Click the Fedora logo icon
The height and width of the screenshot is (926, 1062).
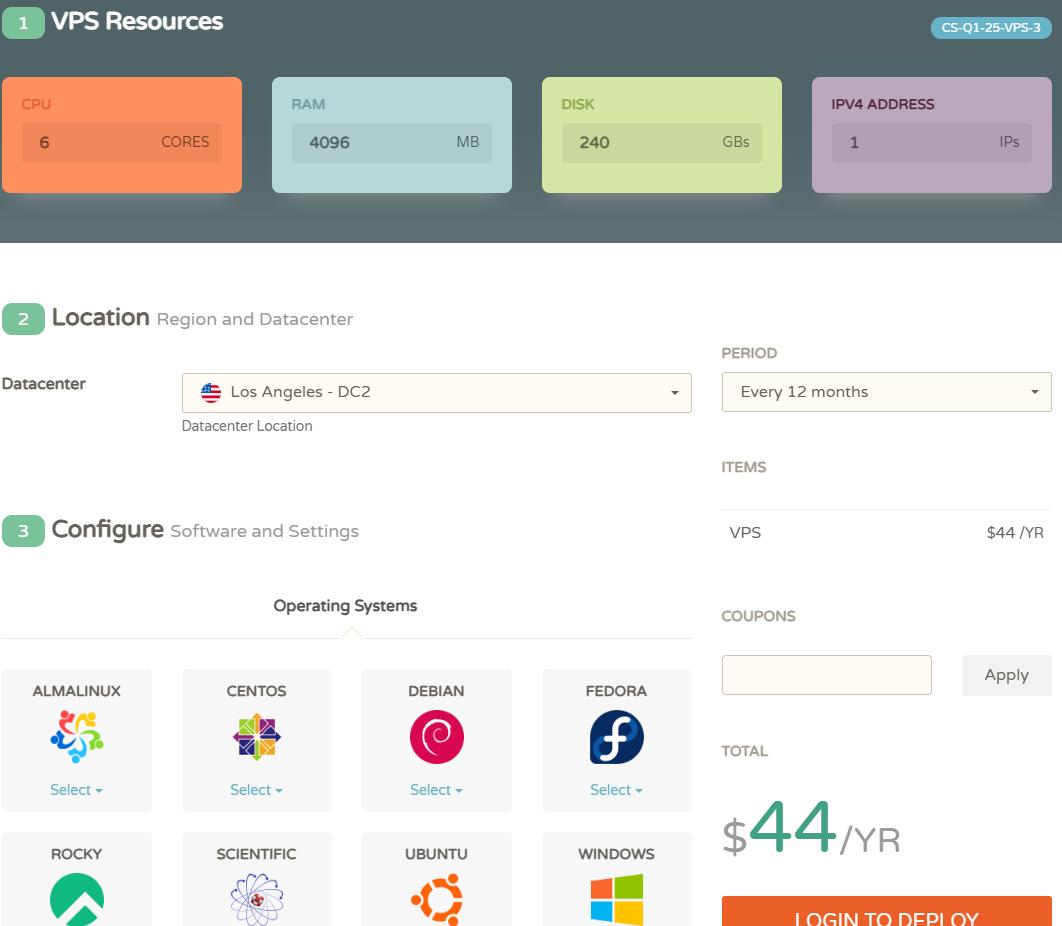(x=616, y=737)
